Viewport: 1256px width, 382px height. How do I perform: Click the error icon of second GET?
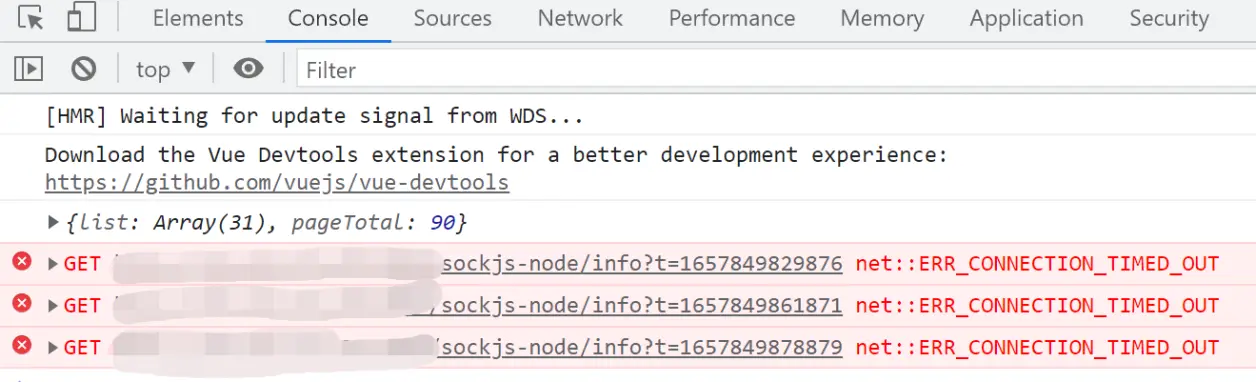coord(22,304)
